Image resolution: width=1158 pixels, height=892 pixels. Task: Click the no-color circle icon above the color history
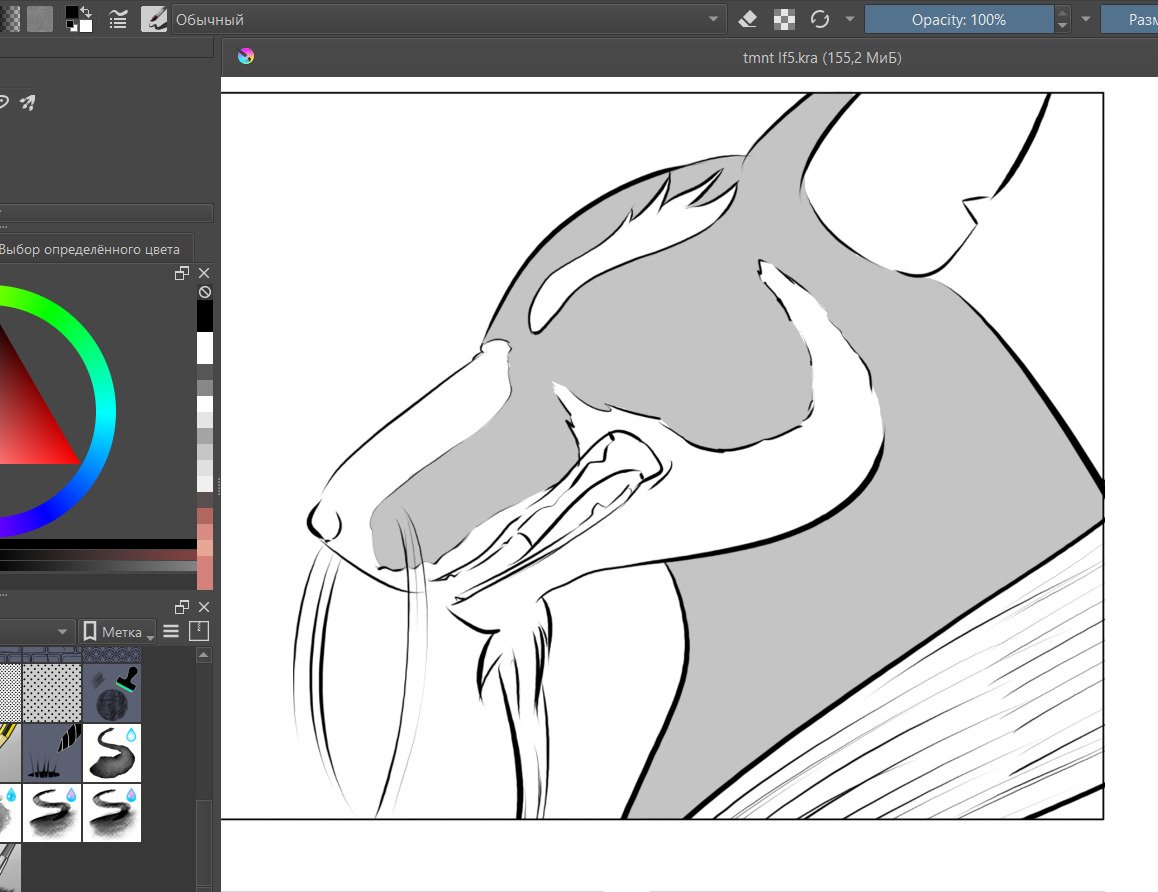pos(205,292)
